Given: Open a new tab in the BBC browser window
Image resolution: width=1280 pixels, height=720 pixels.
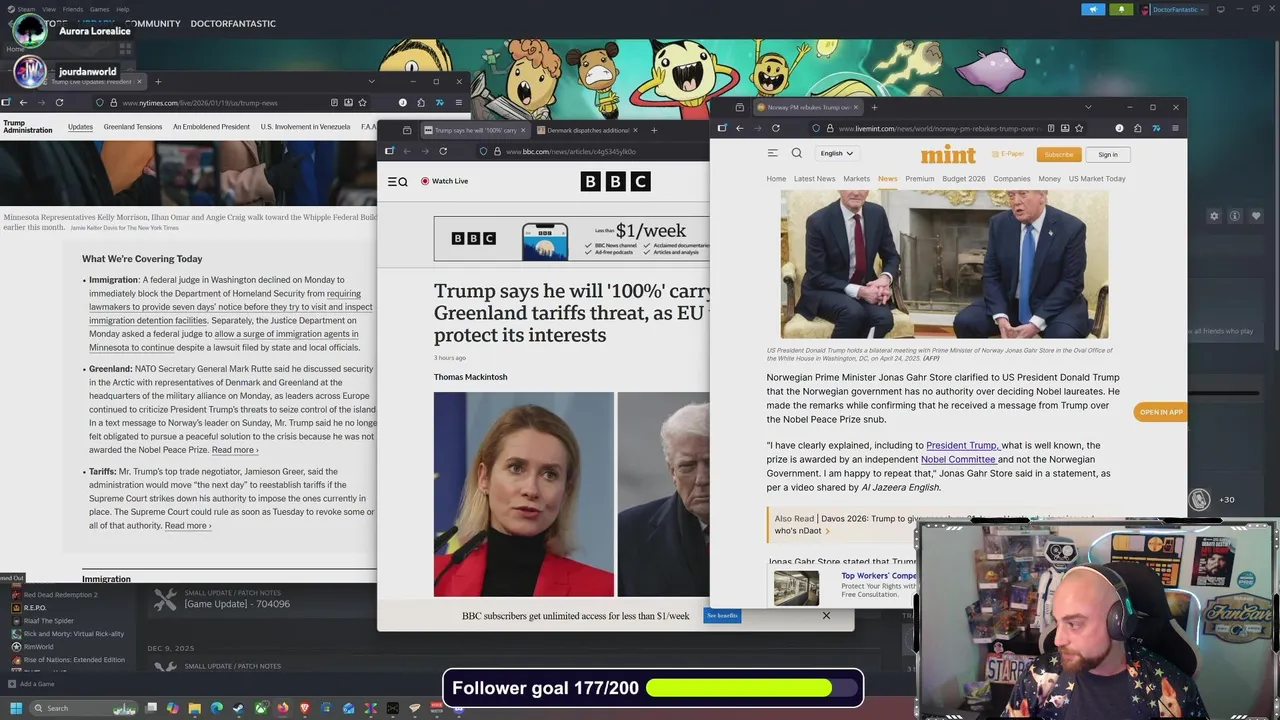Looking at the screenshot, I should tap(654, 130).
